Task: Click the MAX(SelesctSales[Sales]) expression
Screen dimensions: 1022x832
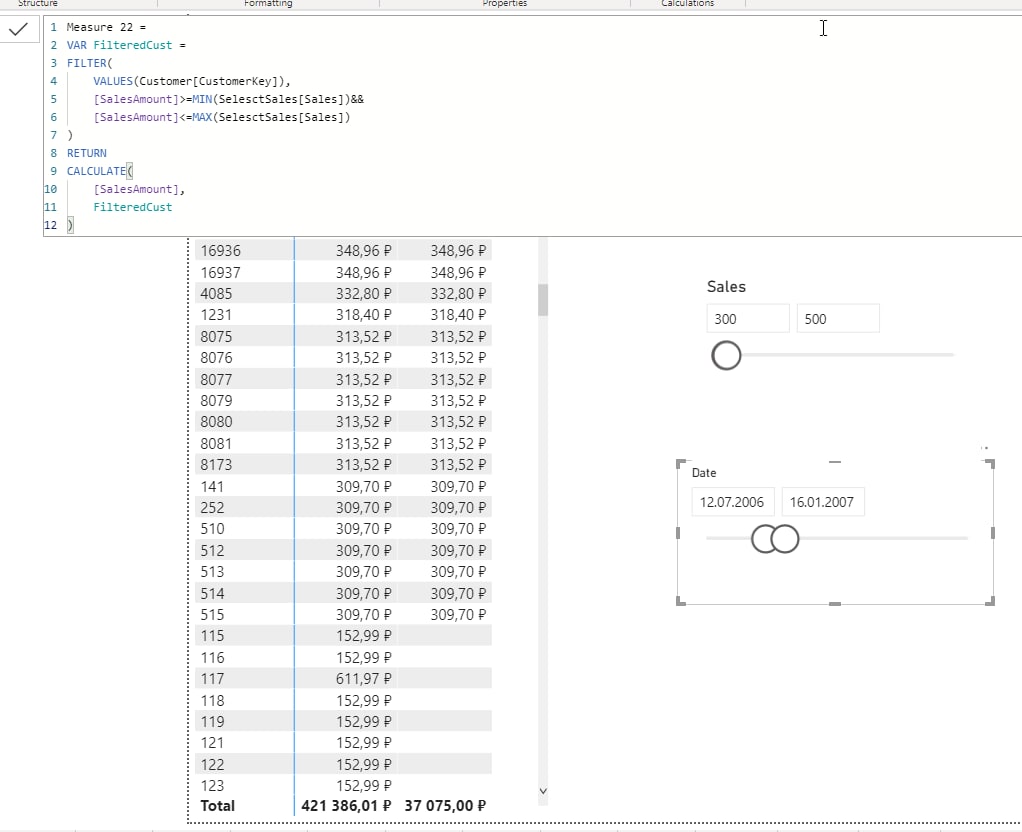Action: click(271, 117)
